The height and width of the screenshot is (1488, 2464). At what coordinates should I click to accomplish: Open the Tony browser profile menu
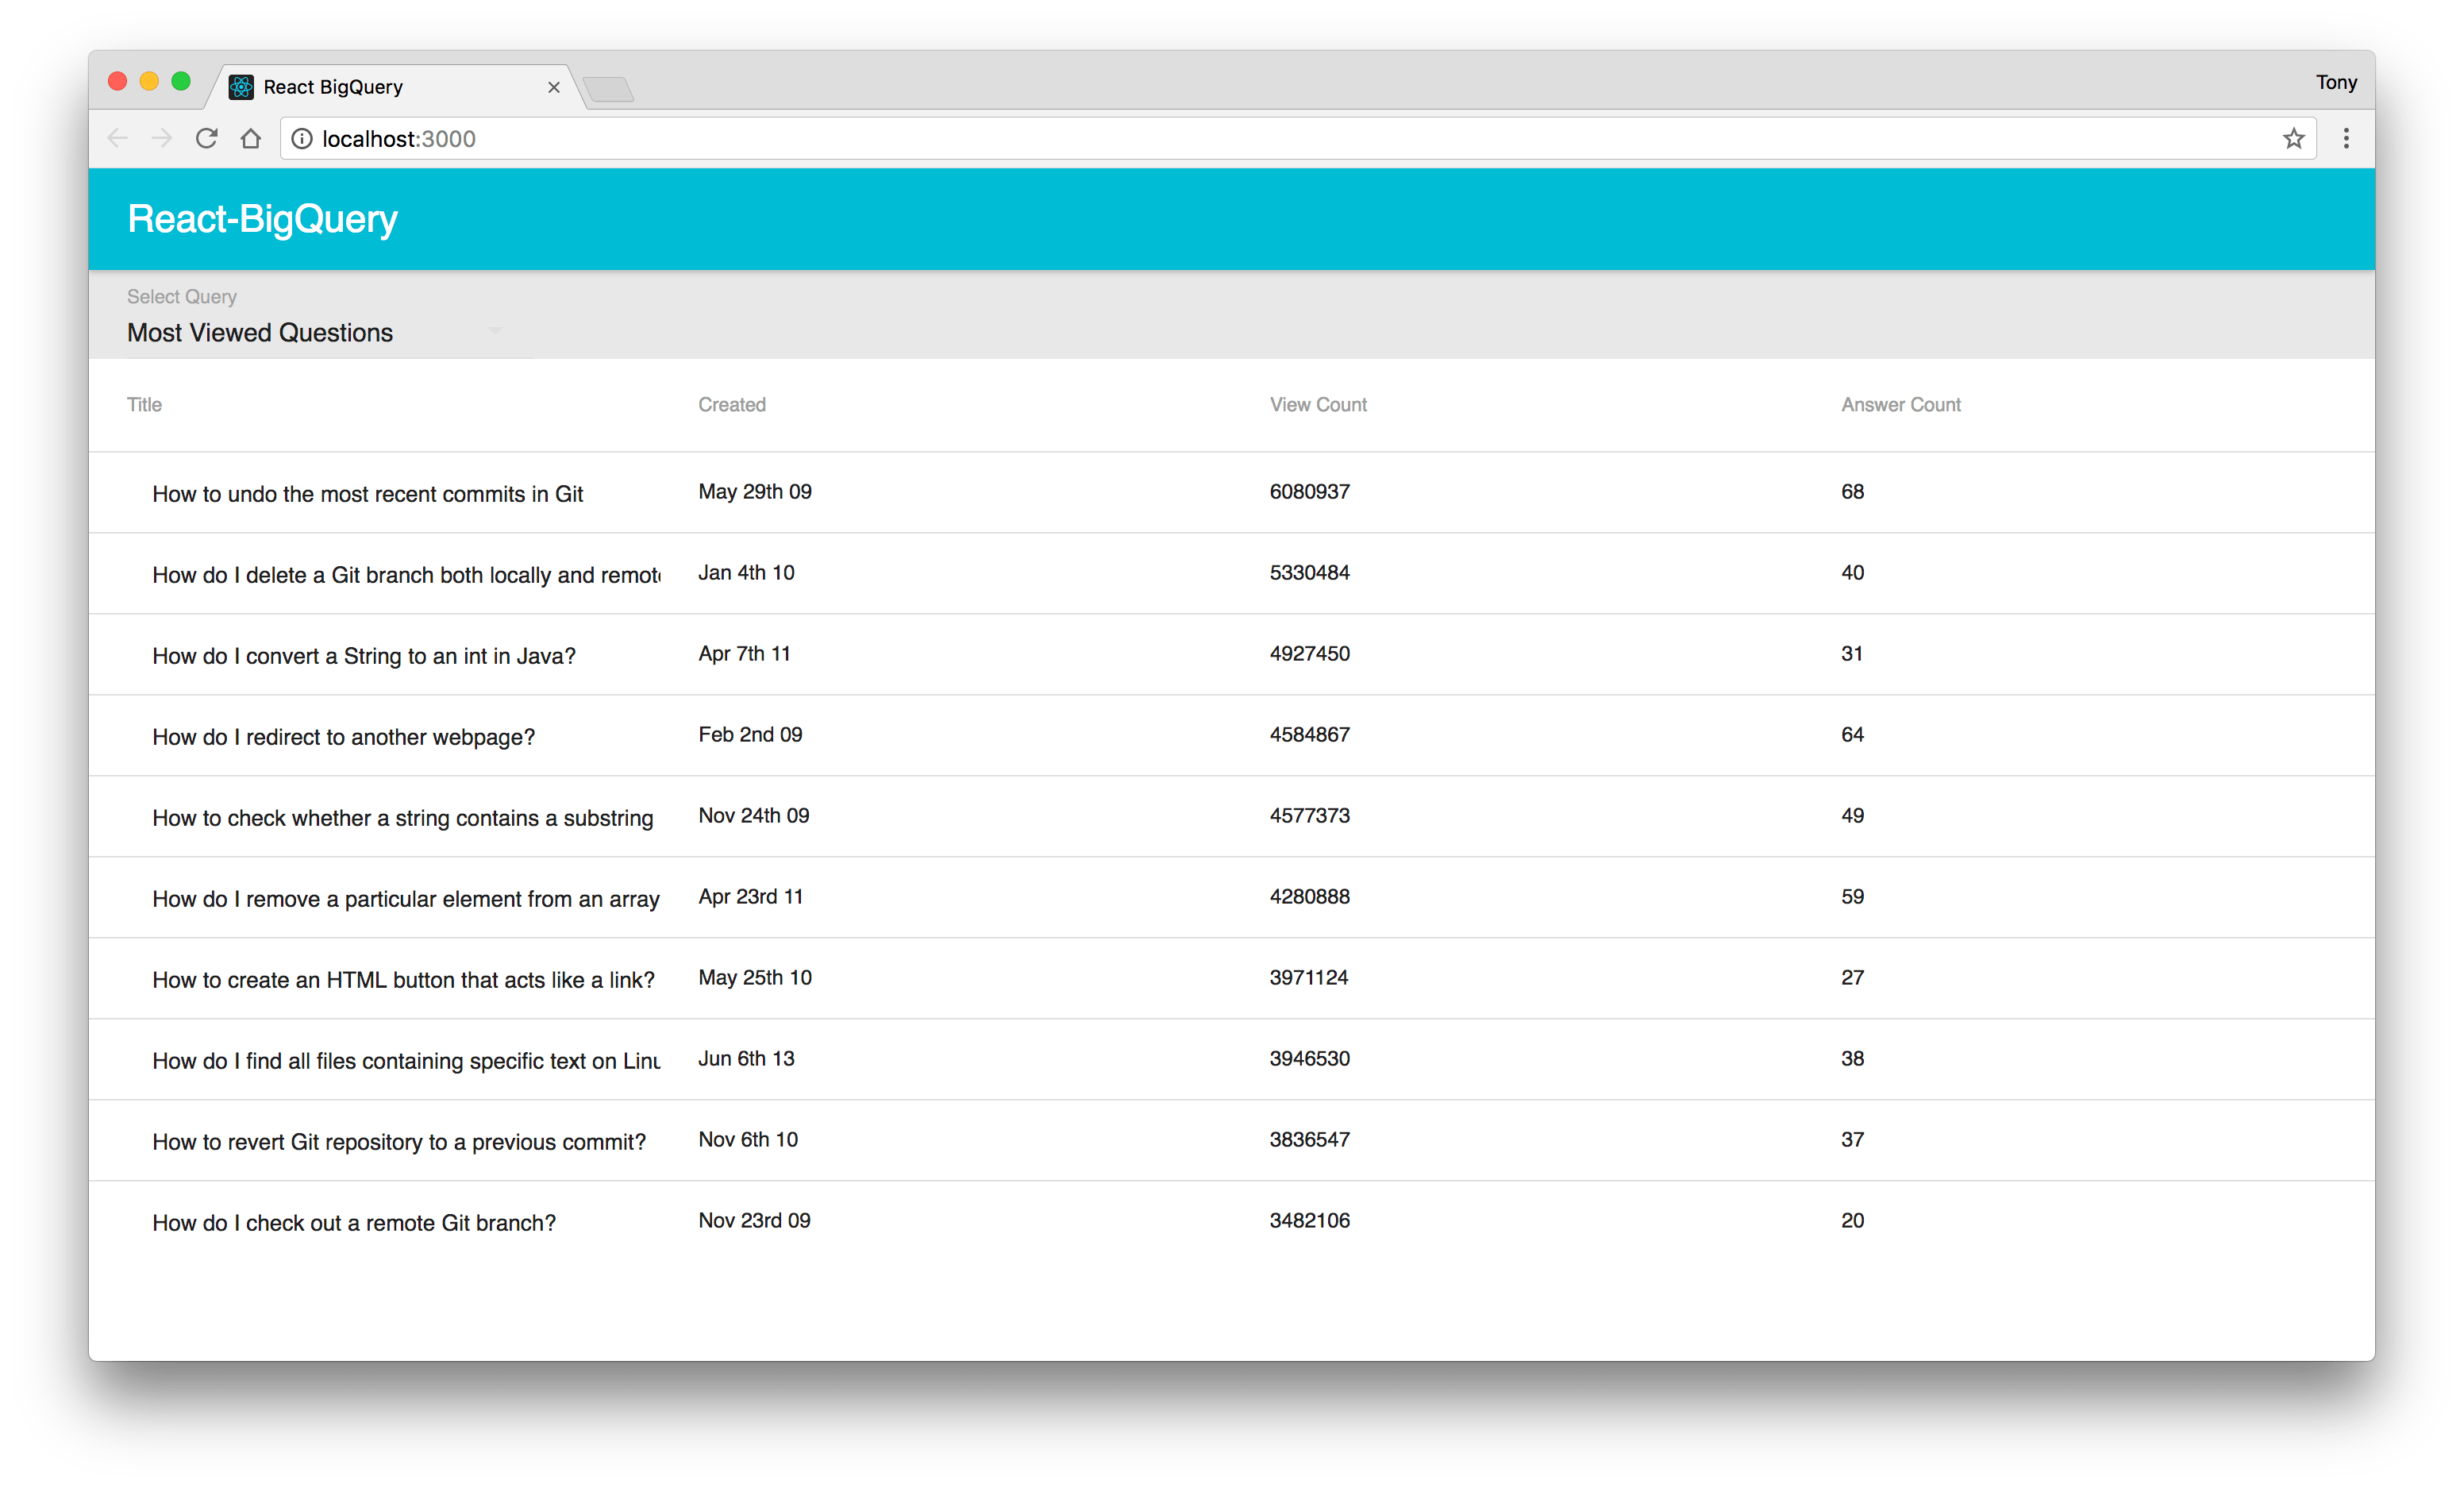point(2336,82)
